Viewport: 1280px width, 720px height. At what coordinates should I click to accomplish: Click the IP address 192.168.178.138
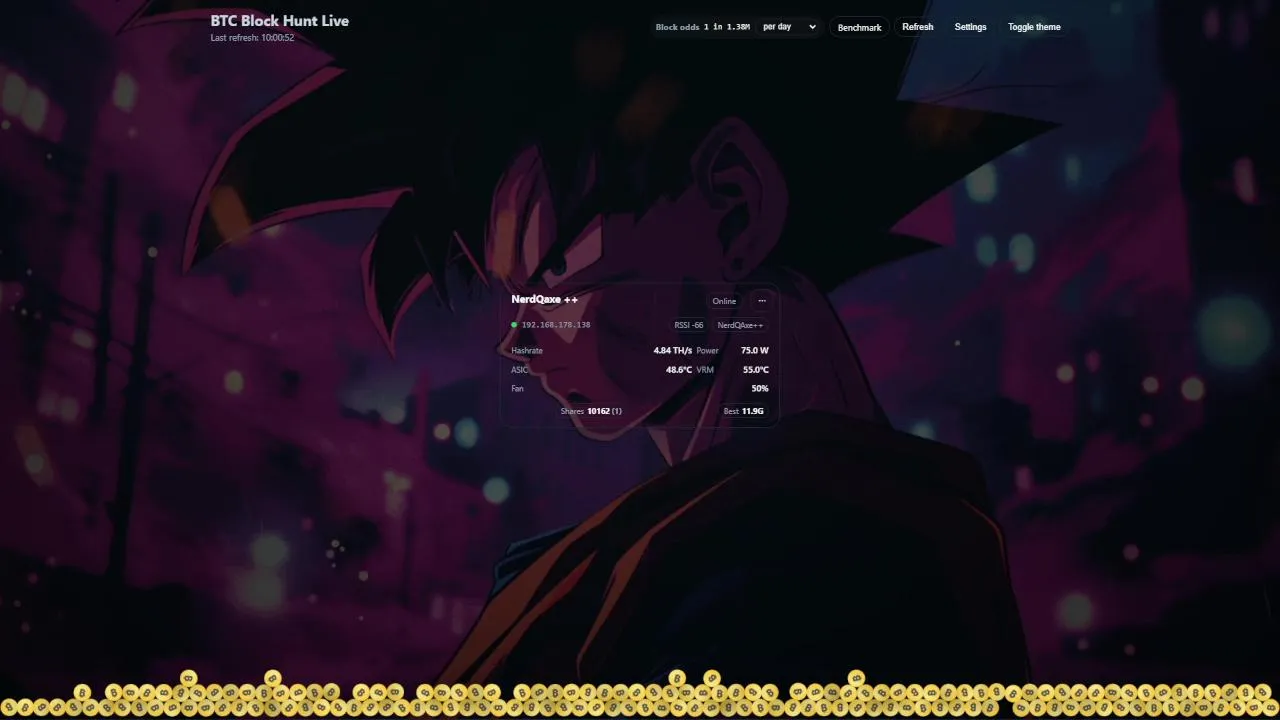(x=556, y=325)
